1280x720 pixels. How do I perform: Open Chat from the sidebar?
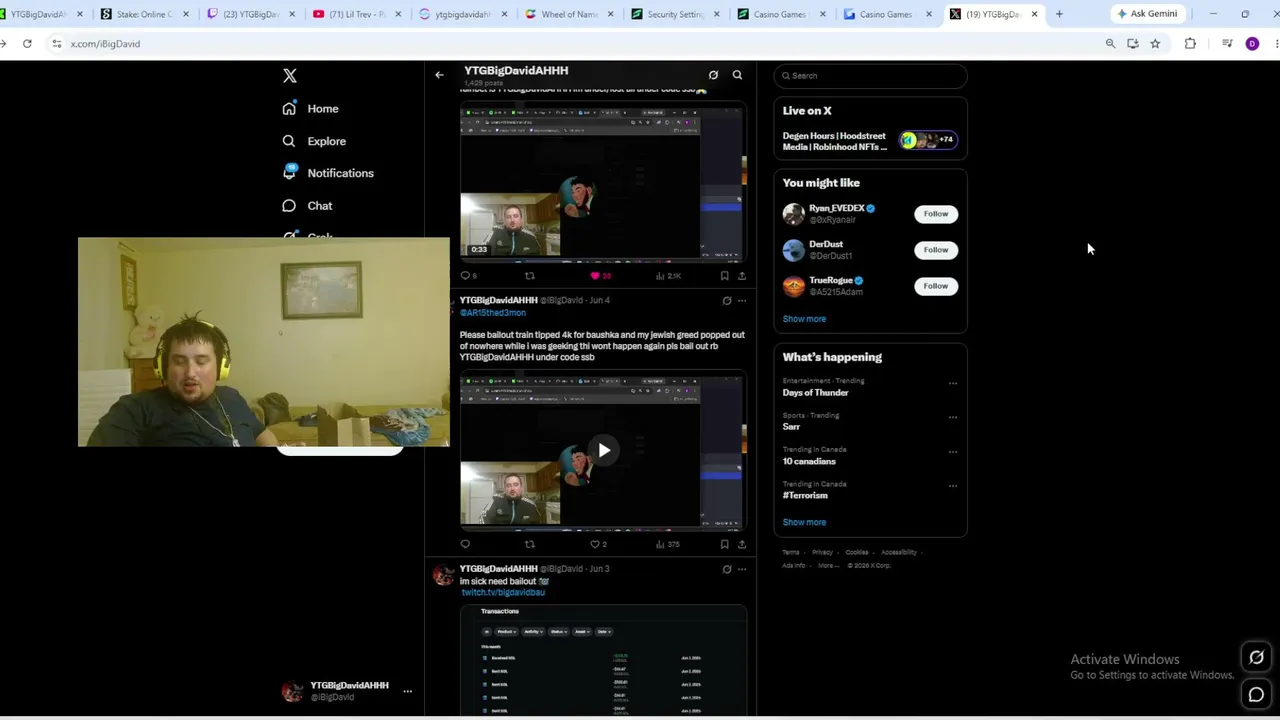307,206
